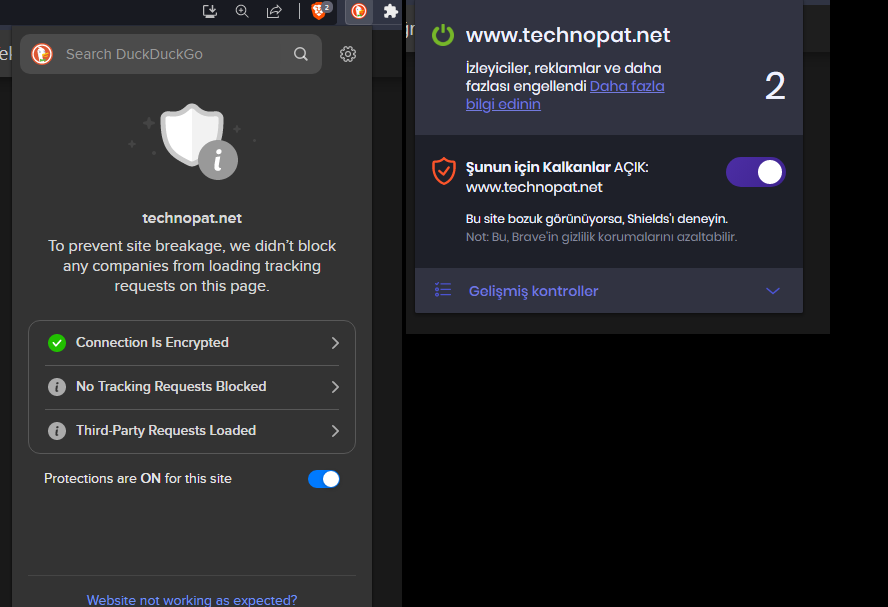The height and width of the screenshot is (607, 888).
Task: Click the list icon beside Gelişmiş kontroller
Action: coord(443,290)
